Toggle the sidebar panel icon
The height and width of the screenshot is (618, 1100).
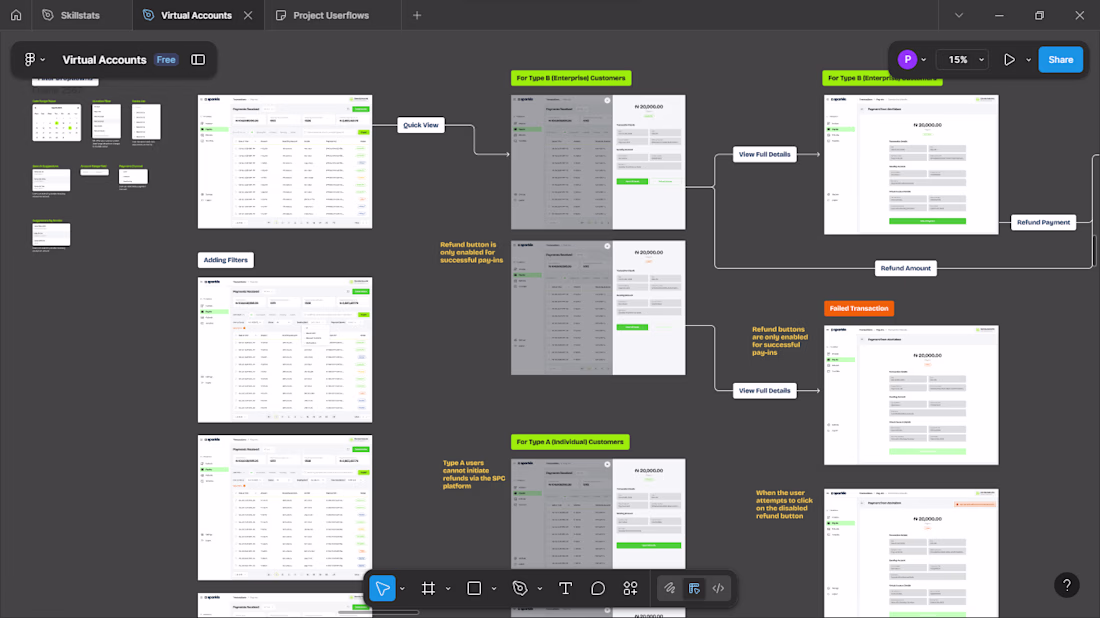click(199, 60)
